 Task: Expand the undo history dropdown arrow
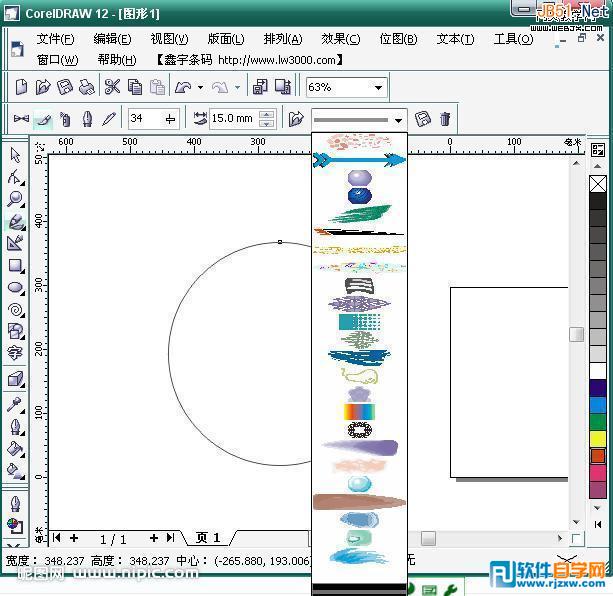point(200,87)
